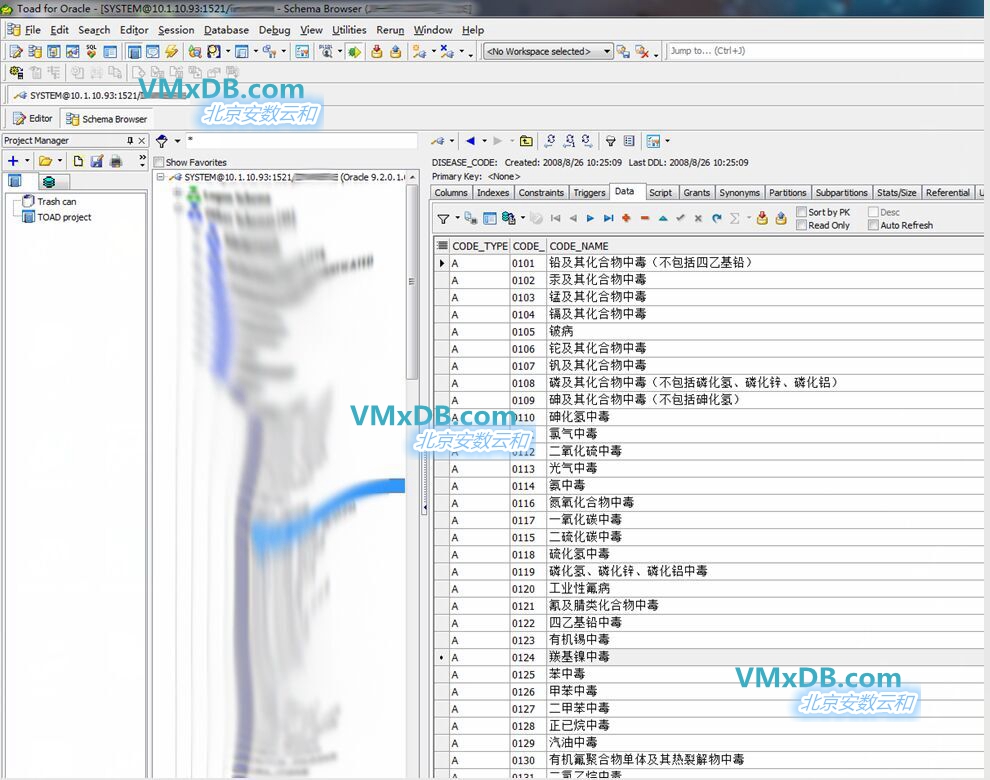
Task: Open a new SQL Editor from the main toolbar
Action: [16, 51]
